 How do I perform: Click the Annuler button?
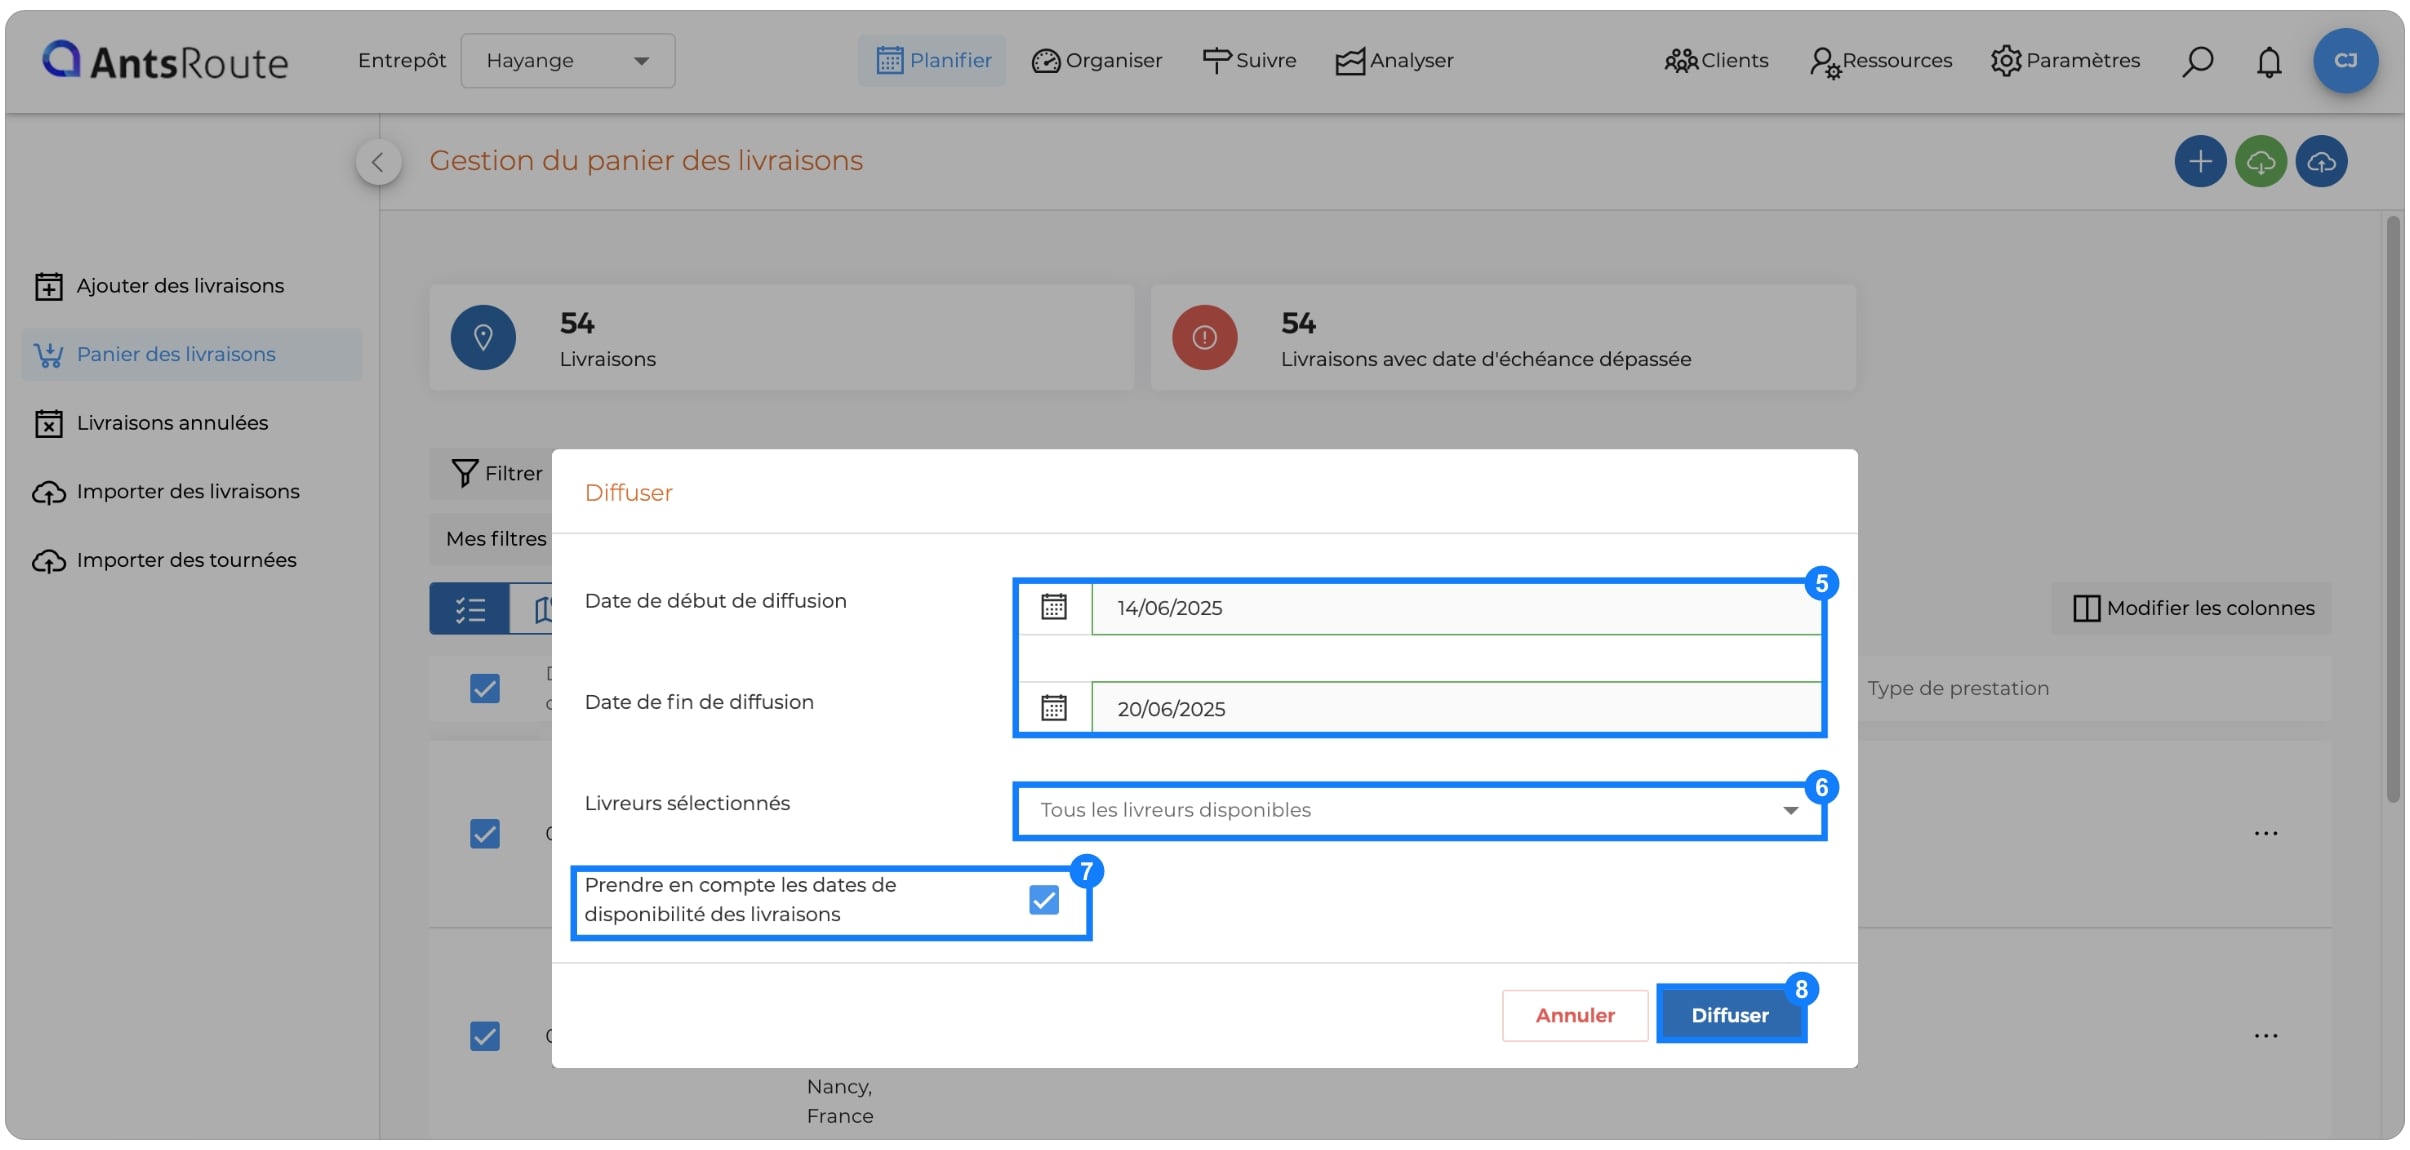(1575, 1015)
